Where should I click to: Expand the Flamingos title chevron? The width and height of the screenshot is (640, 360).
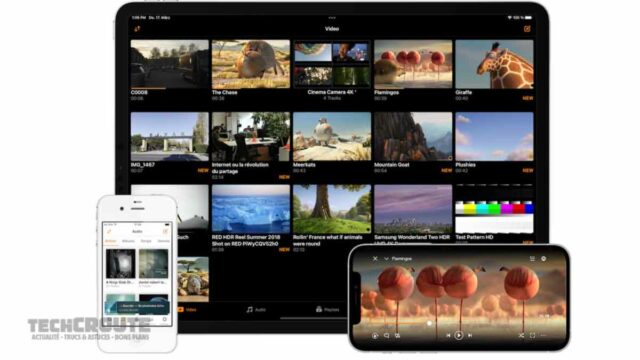pyautogui.click(x=386, y=259)
